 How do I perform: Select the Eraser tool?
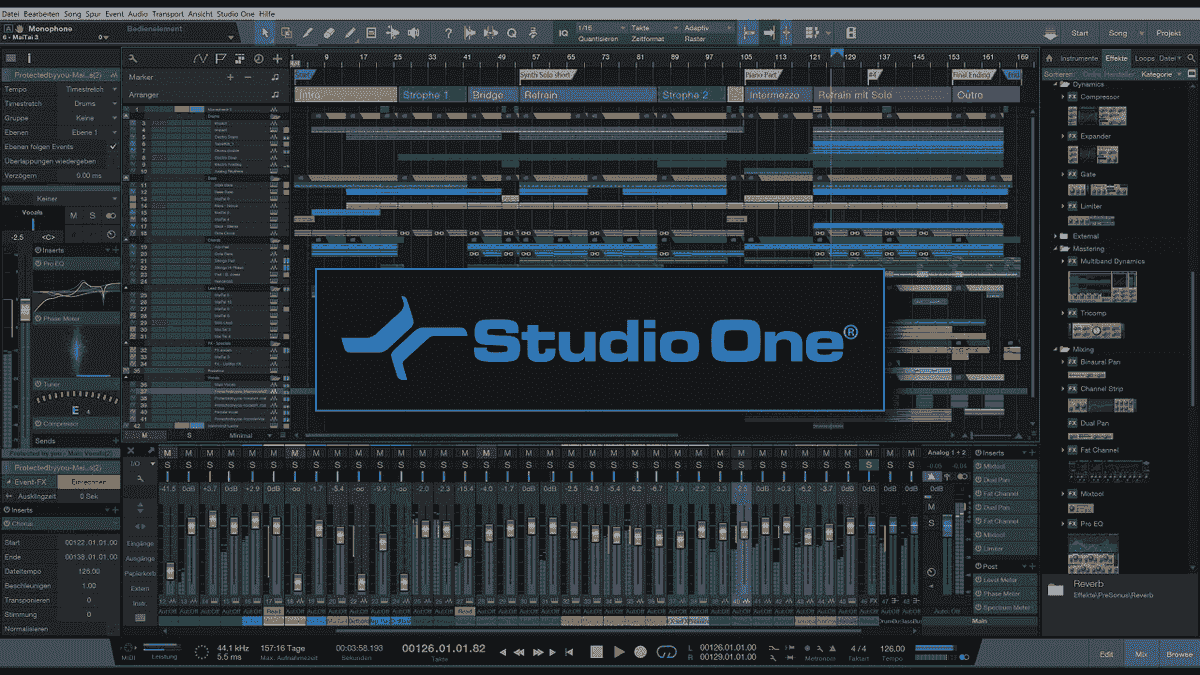click(330, 31)
